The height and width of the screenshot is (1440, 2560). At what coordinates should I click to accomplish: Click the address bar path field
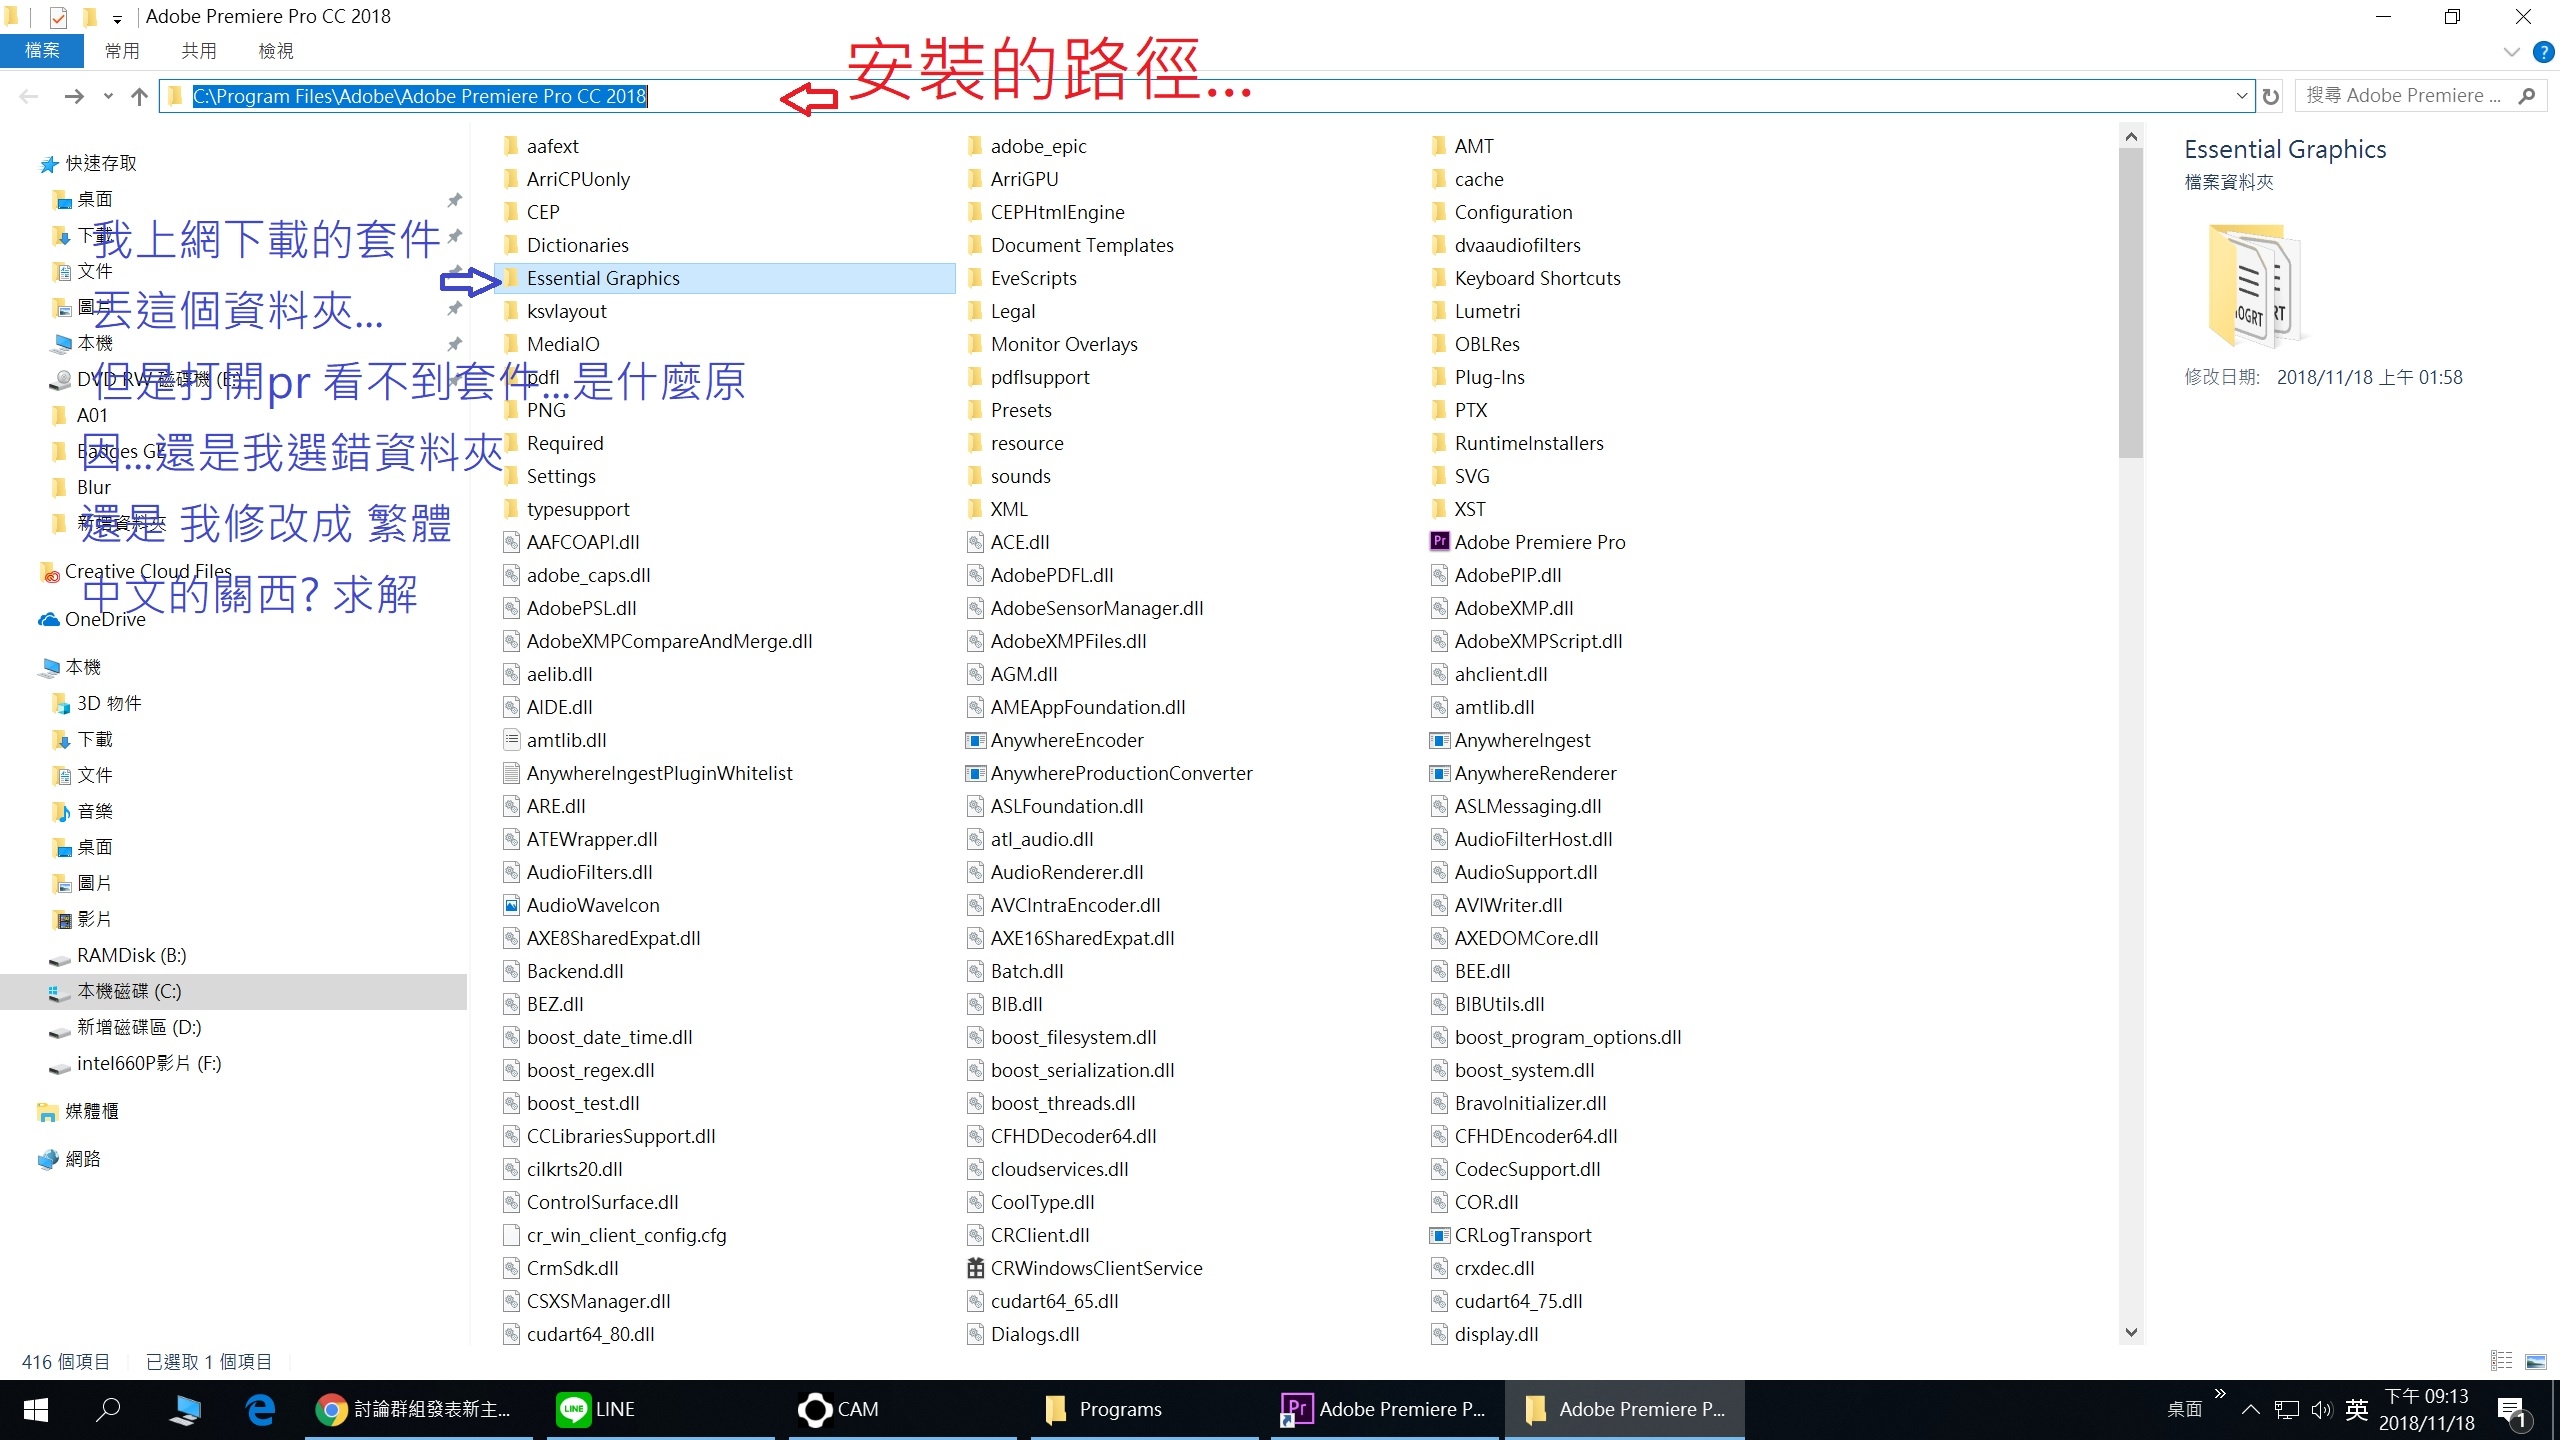coord(1205,96)
